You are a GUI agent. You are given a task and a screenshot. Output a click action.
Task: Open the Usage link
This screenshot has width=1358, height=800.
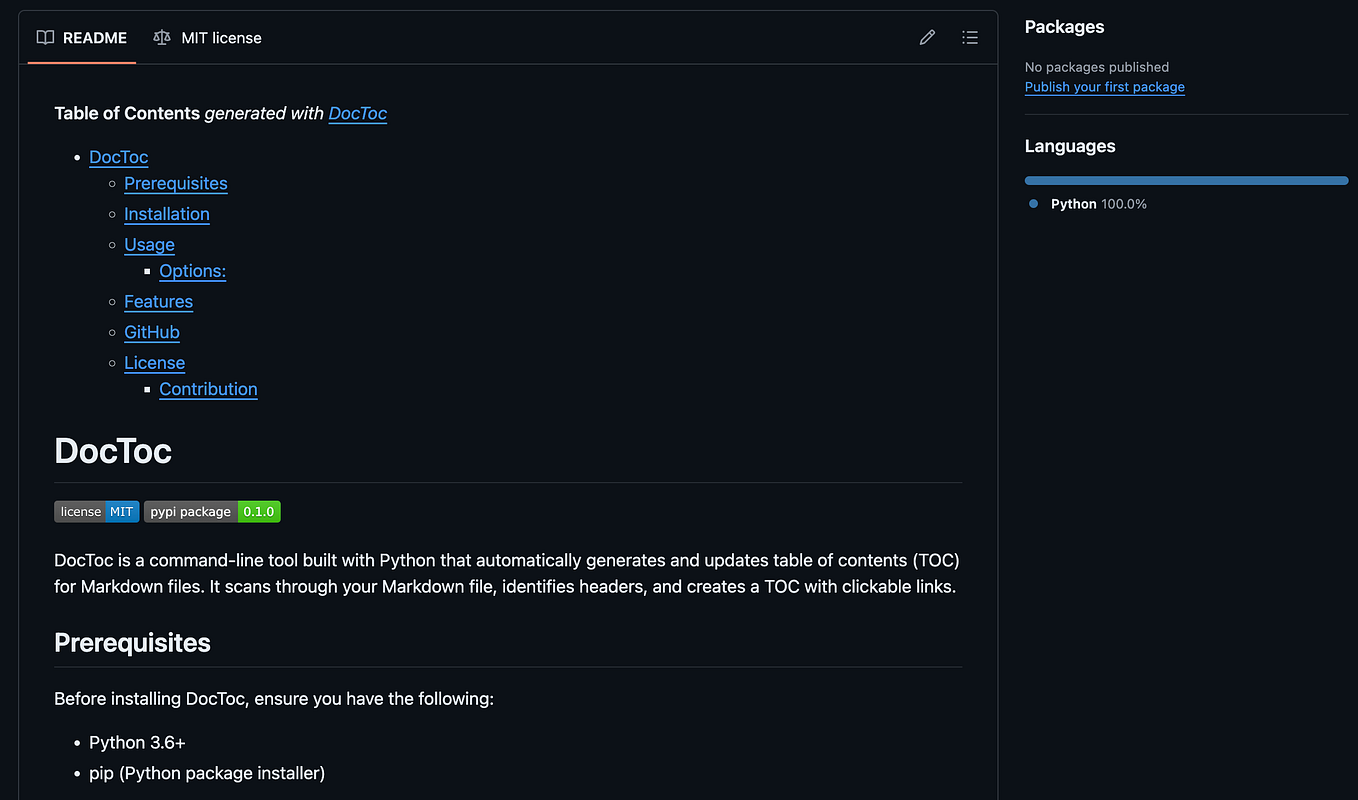coord(149,245)
